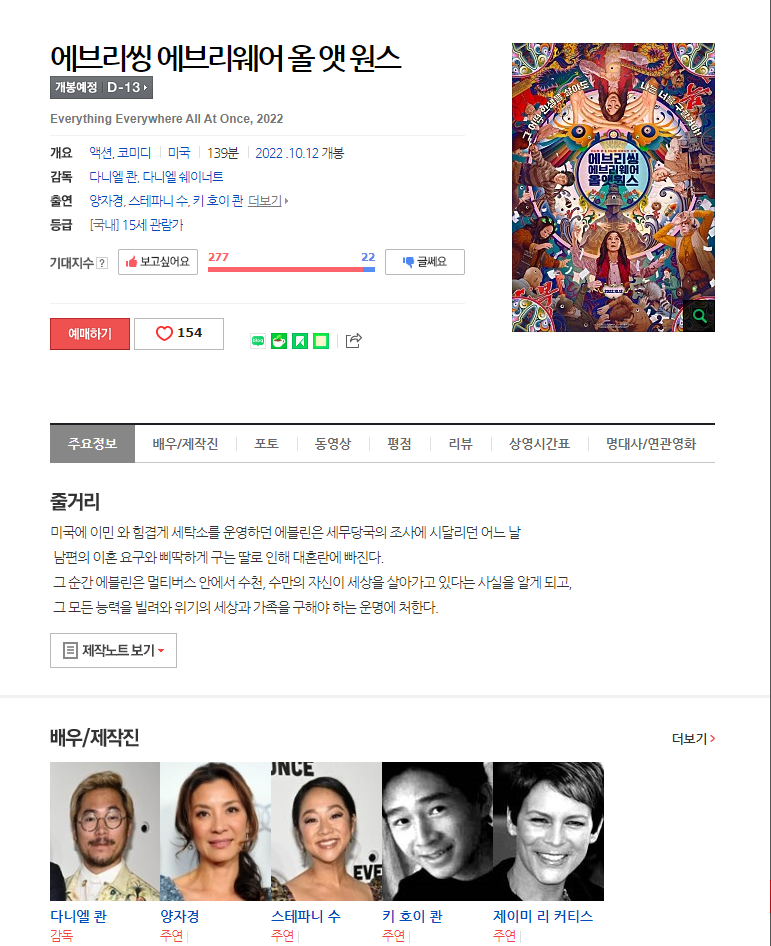Open director link 다니엘 콴 in info
Viewport: 771px width, 946px height.
coord(113,177)
